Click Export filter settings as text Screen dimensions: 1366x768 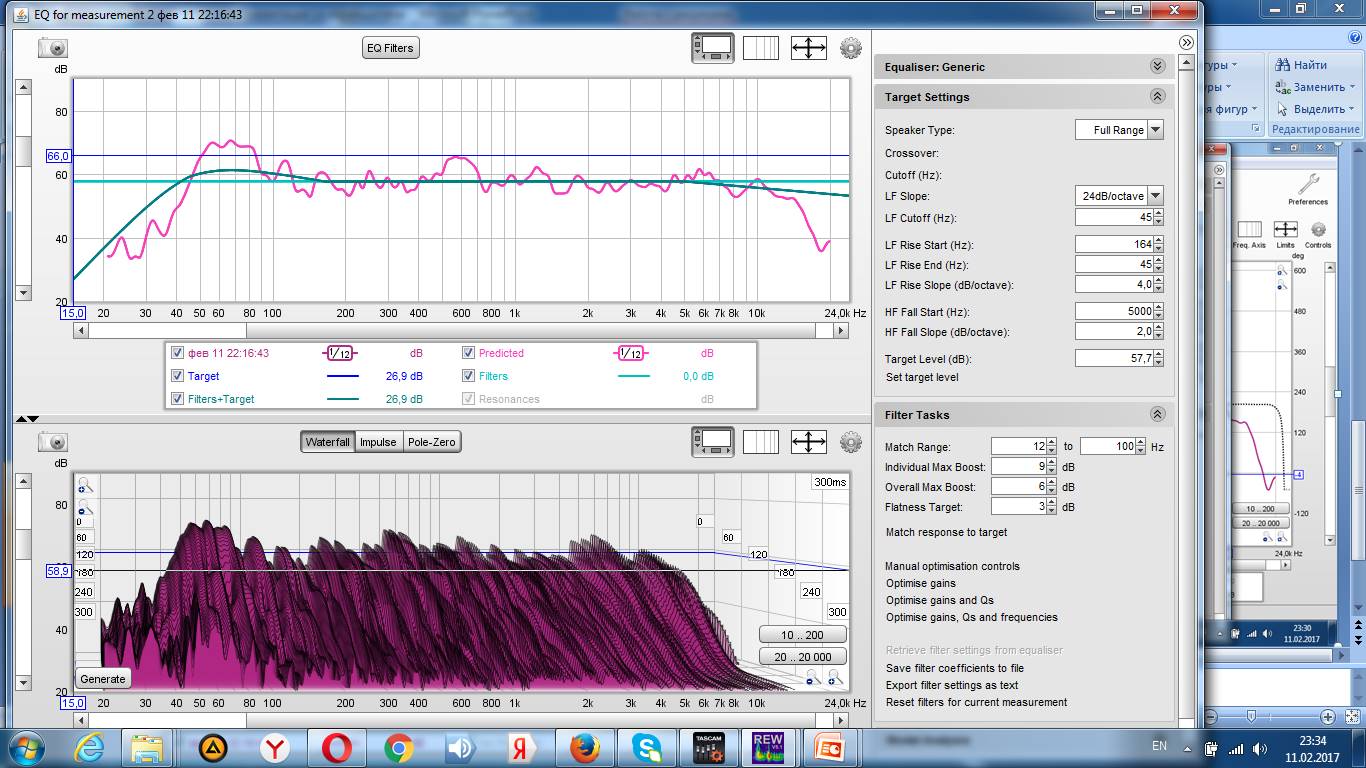pos(952,685)
